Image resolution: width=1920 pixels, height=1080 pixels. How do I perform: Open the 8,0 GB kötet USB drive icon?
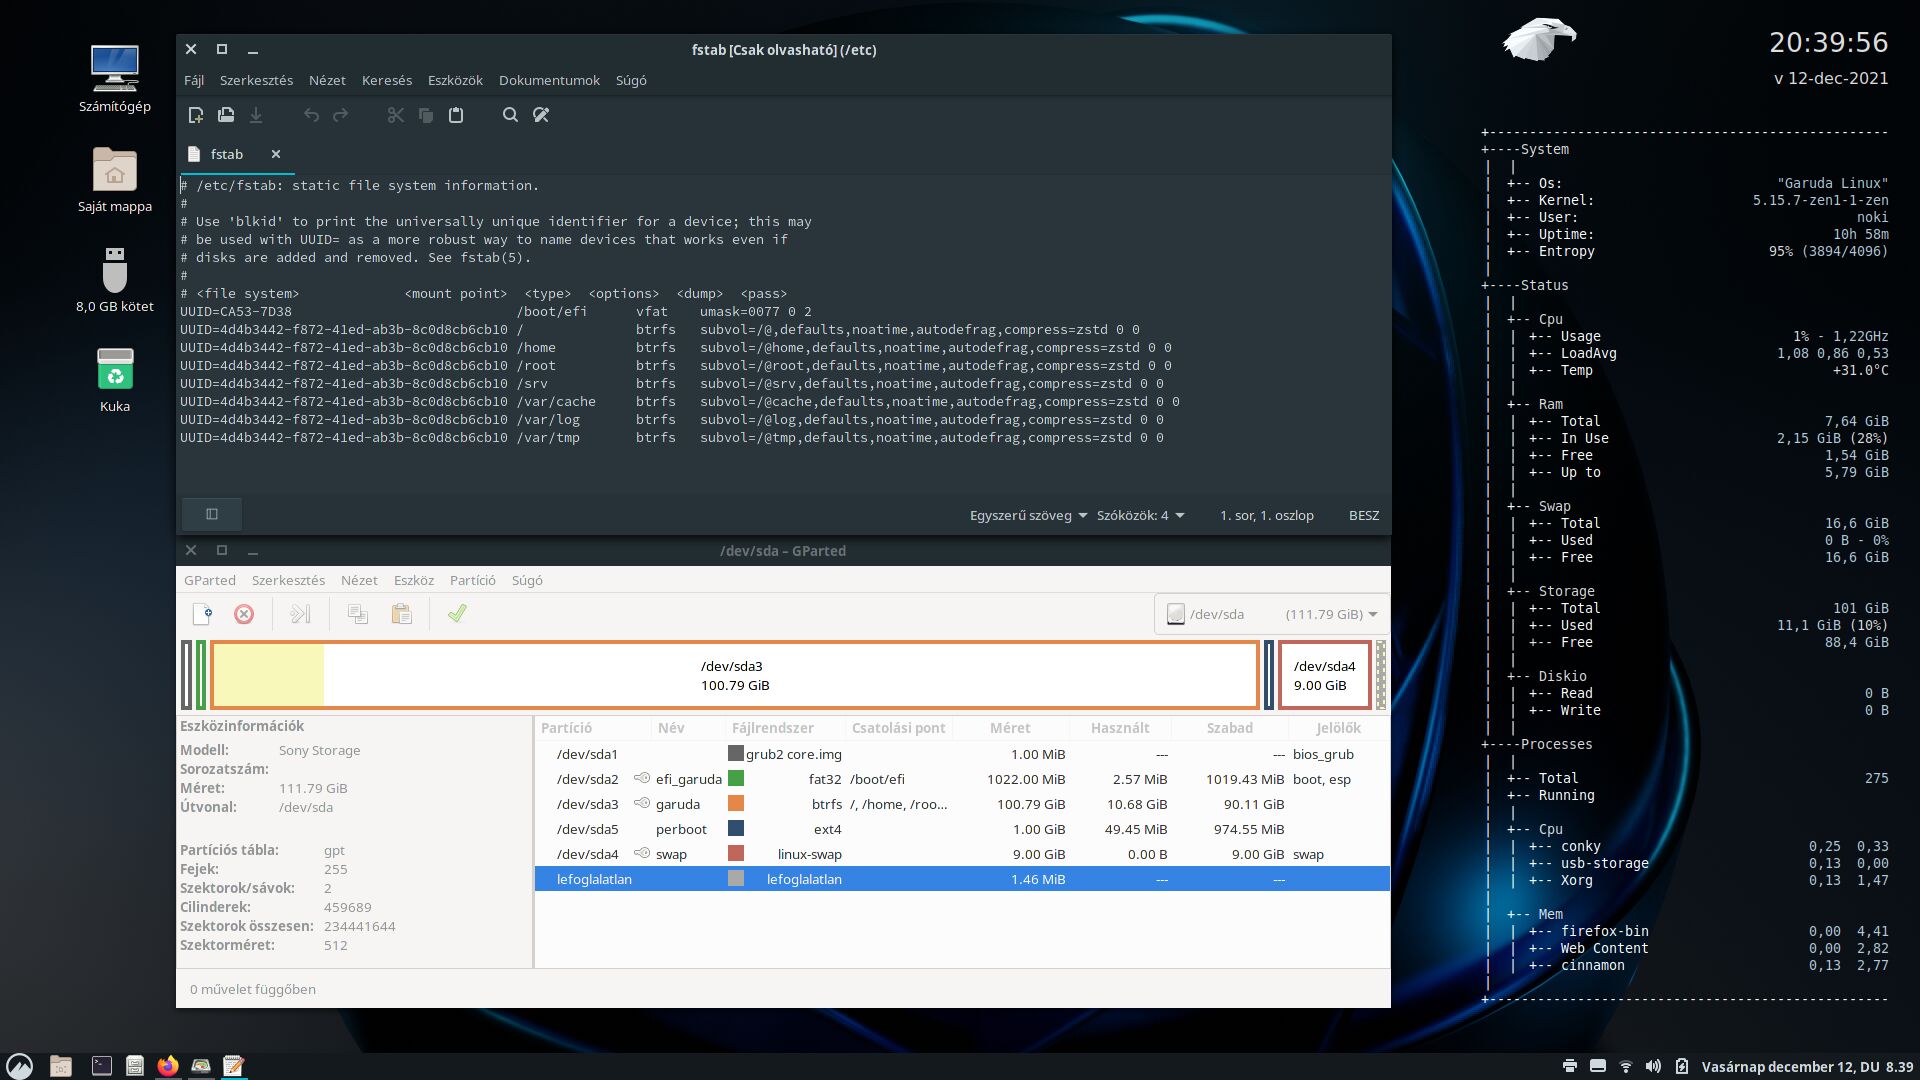115,280
